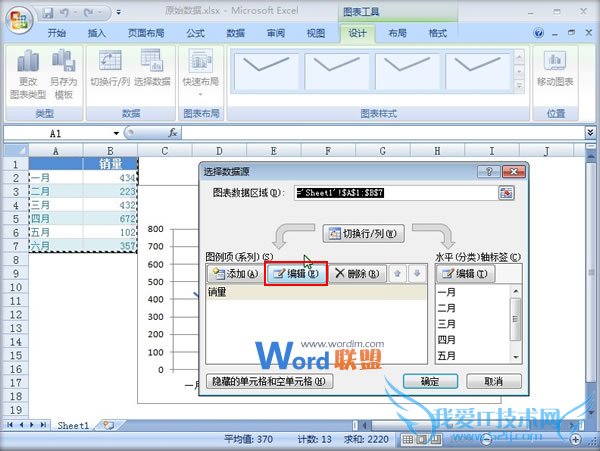Switch to Normal view in status bar

click(x=408, y=440)
